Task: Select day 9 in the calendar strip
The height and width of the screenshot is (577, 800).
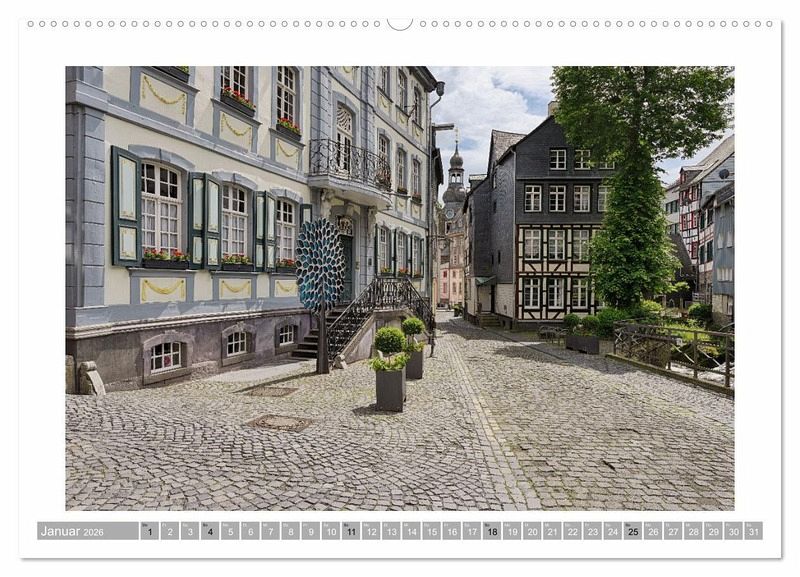Action: point(311,531)
